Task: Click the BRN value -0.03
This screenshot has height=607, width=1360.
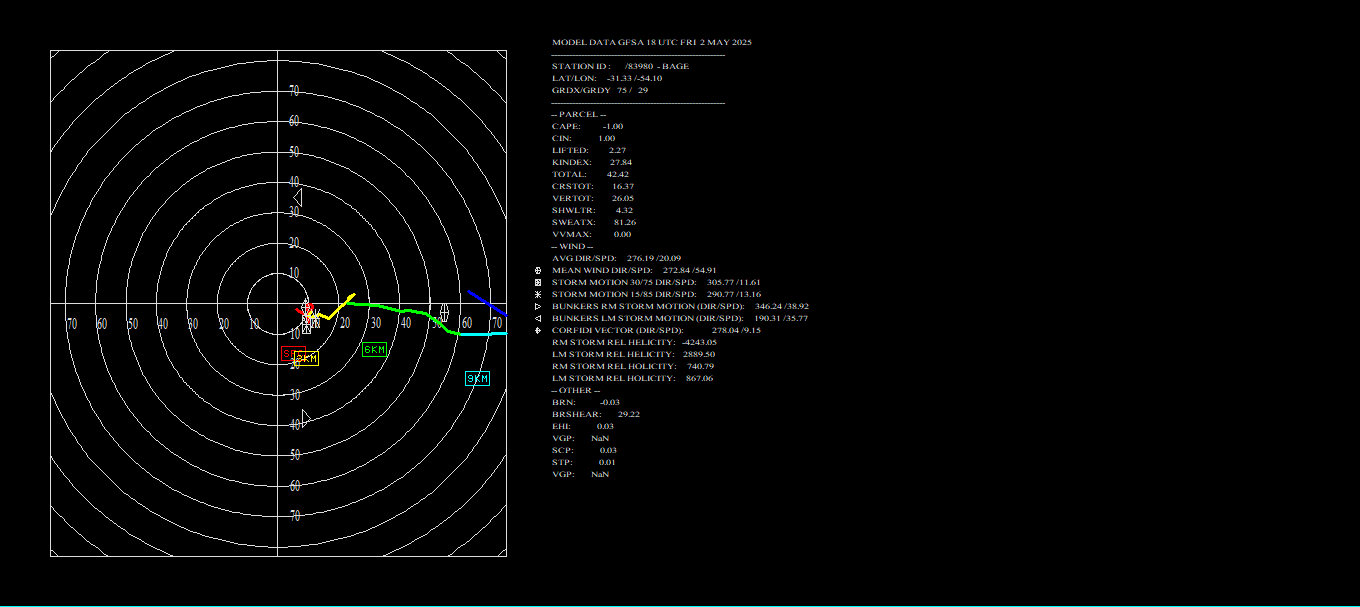Action: pos(610,402)
